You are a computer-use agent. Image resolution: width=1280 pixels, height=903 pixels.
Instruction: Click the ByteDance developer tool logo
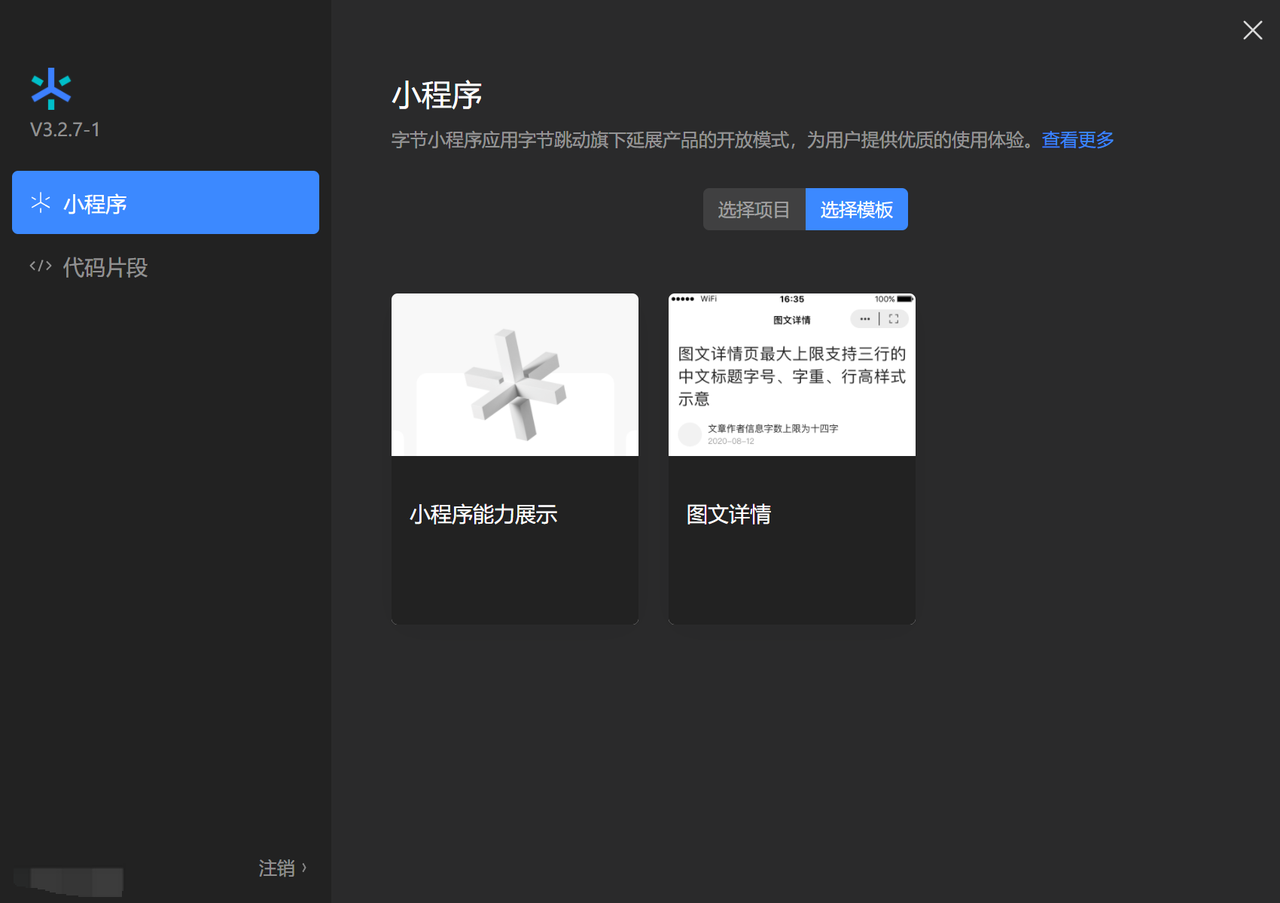click(51, 89)
